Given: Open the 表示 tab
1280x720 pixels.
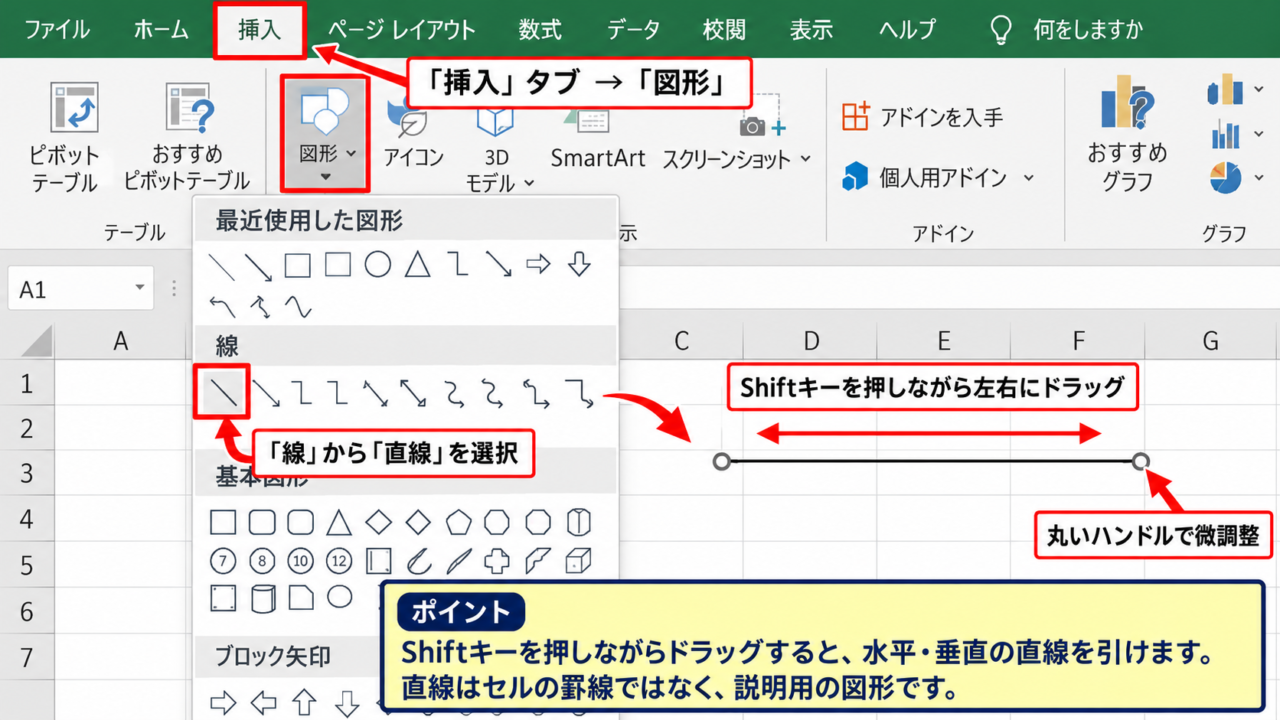Looking at the screenshot, I should tap(811, 29).
